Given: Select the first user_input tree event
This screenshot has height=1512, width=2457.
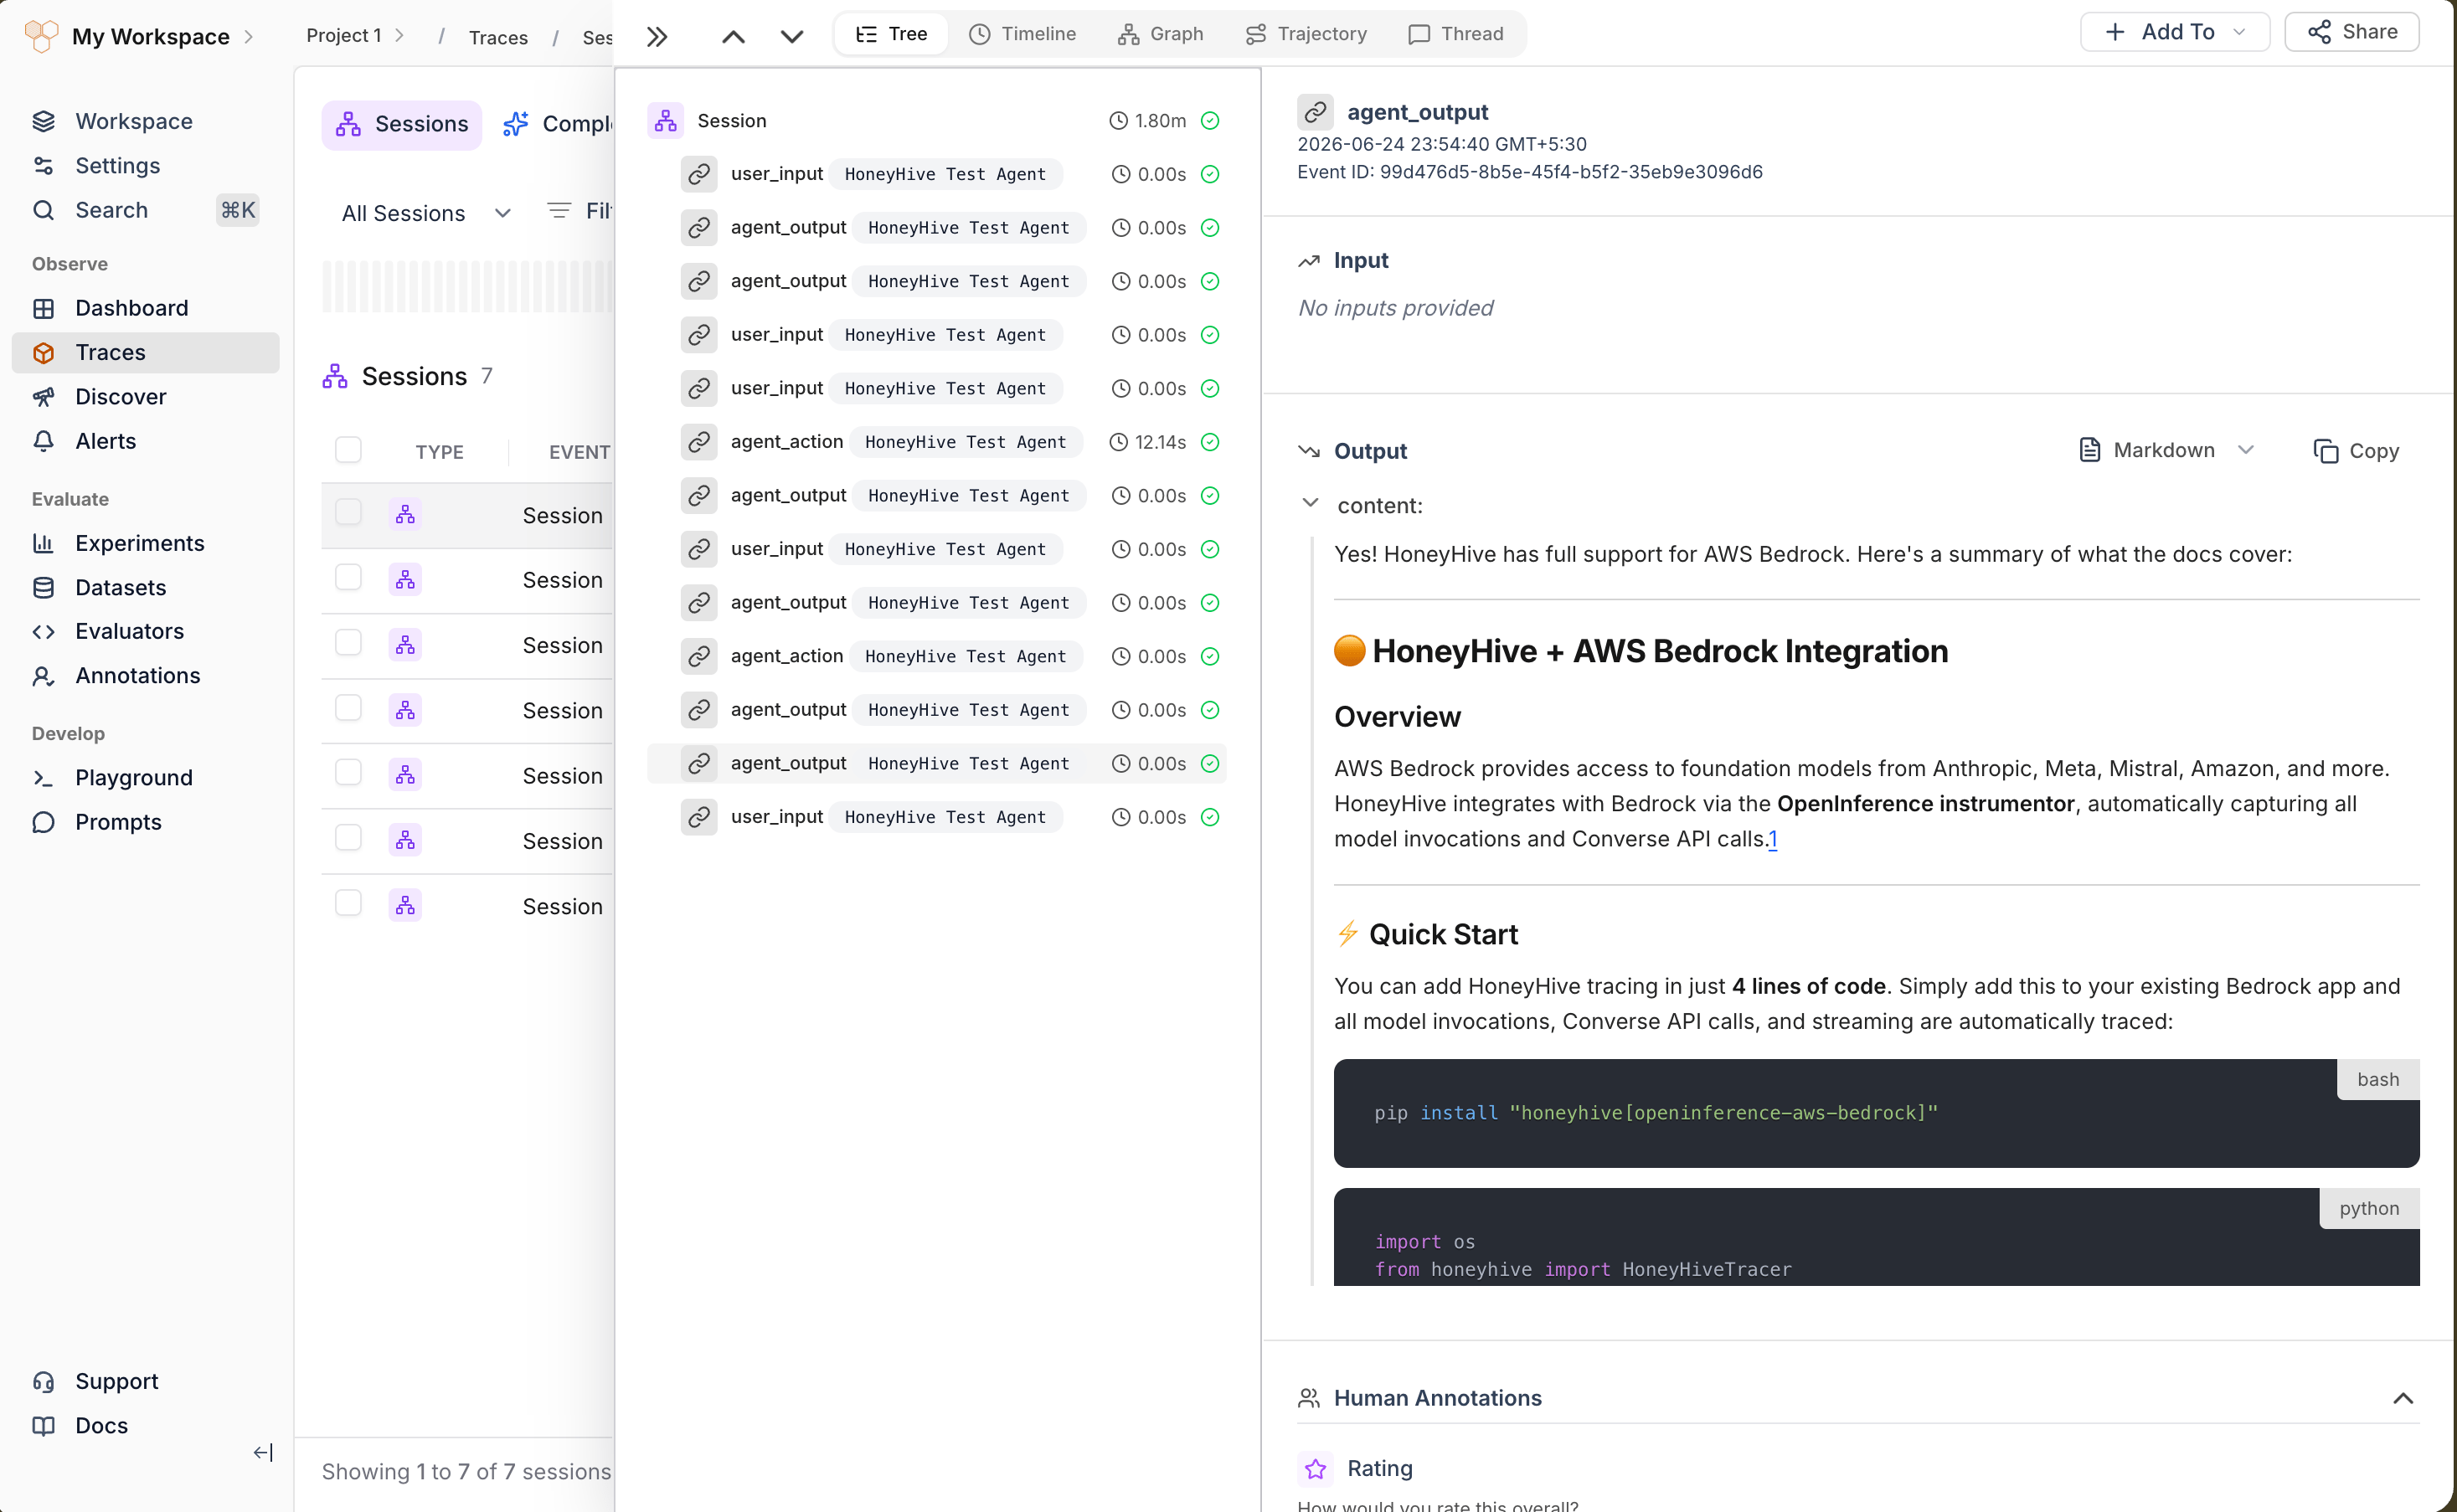Looking at the screenshot, I should [937, 174].
